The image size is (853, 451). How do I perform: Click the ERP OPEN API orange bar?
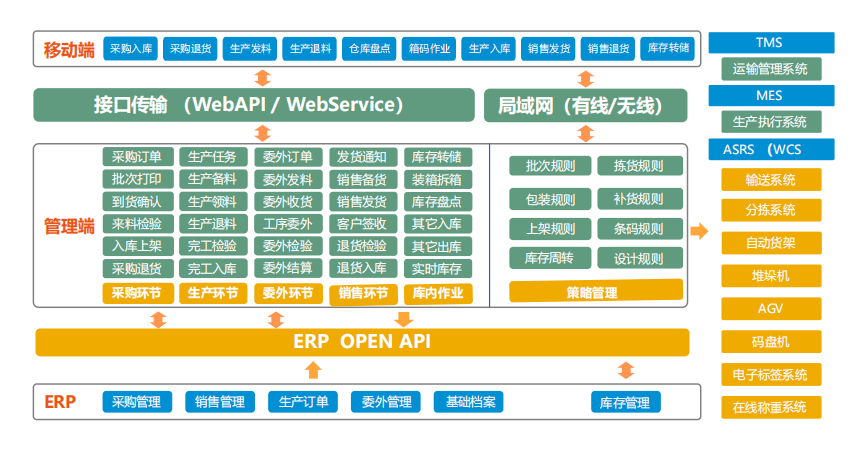[x=362, y=342]
